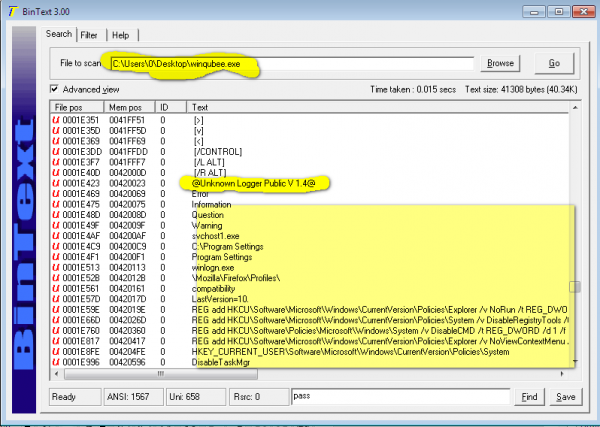Image resolution: width=600 pixels, height=427 pixels.
Task: Click the horizontal scrollbar right arrow
Action: pos(562,374)
